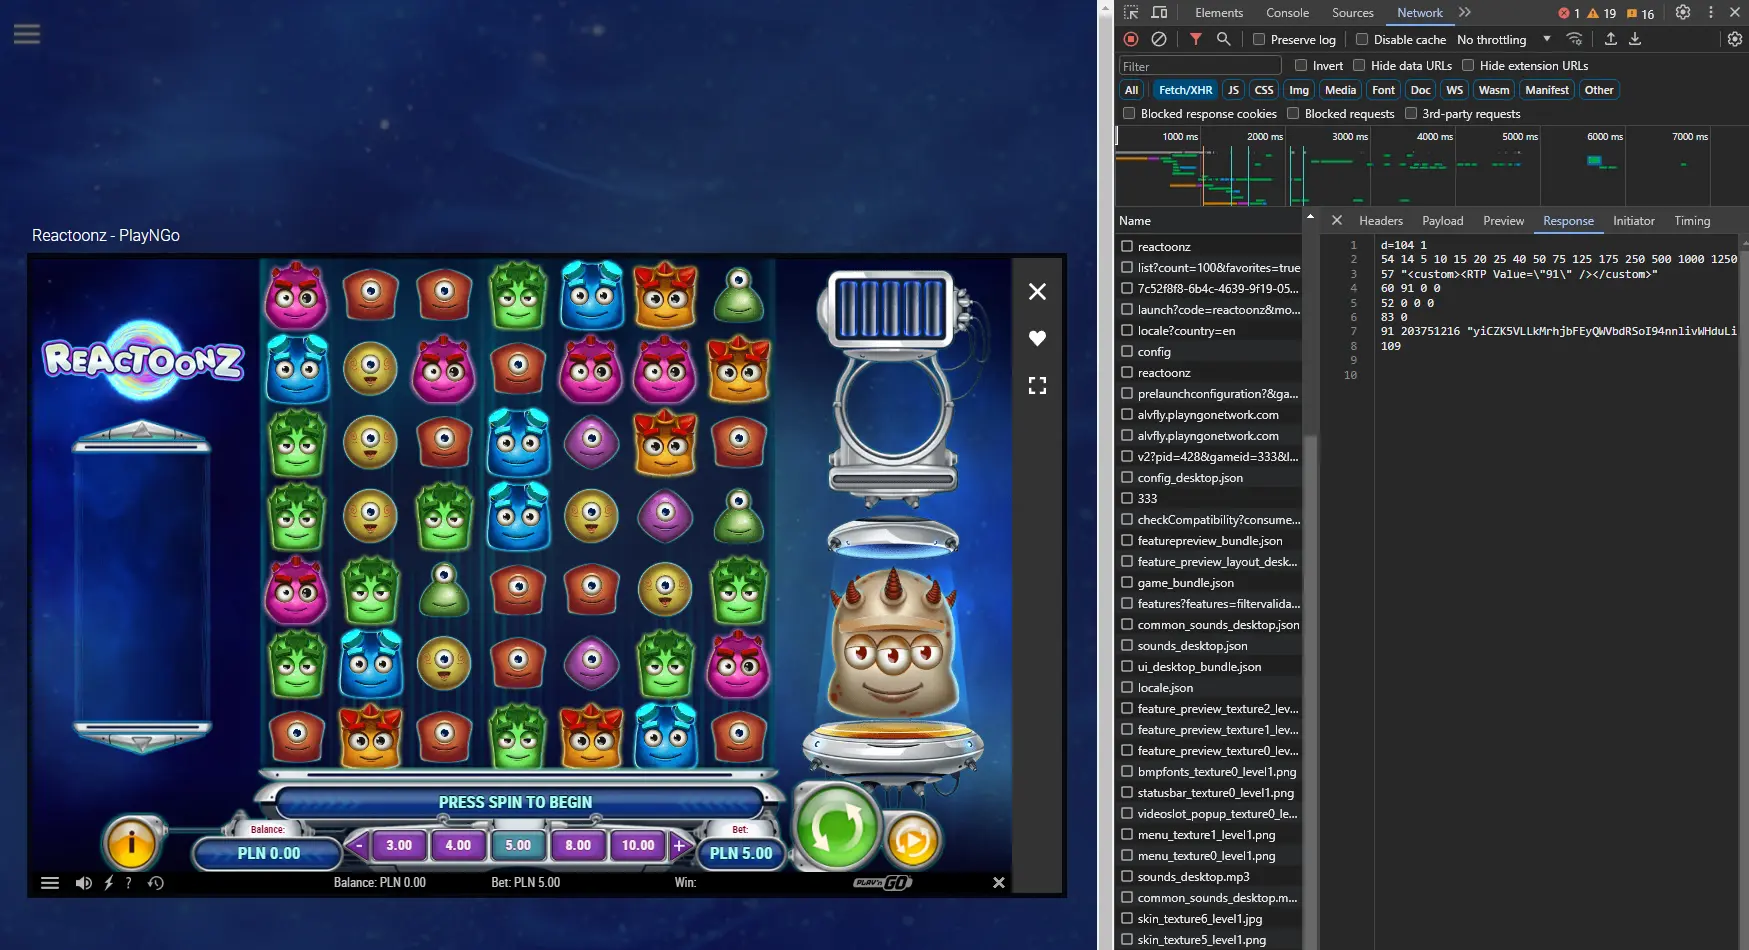Image resolution: width=1749 pixels, height=950 pixels.
Task: Select the All request type filter
Action: click(1131, 90)
